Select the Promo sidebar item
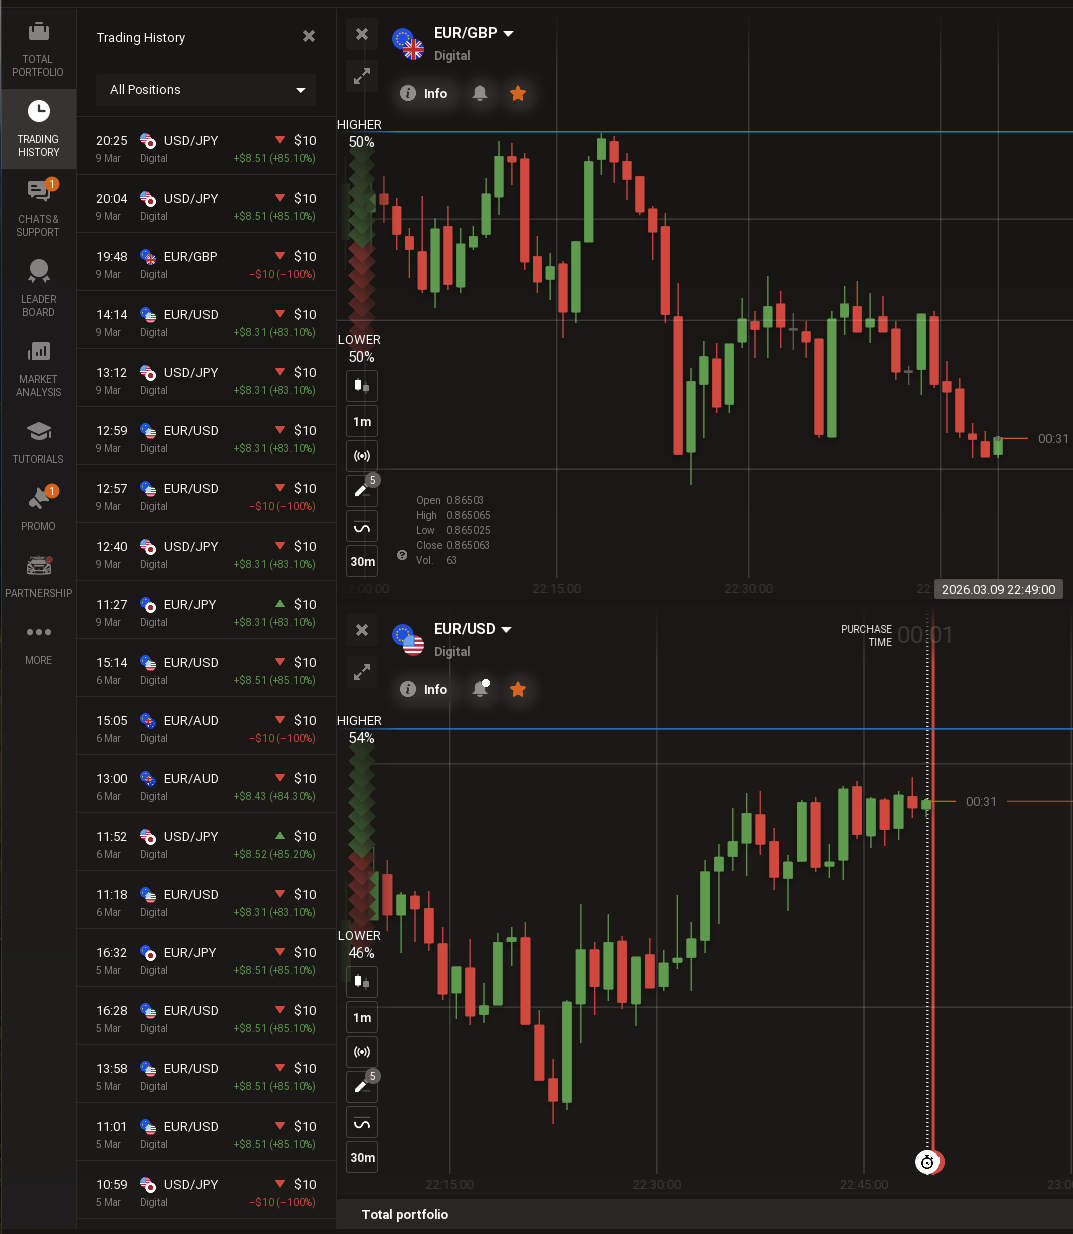Screen dimensions: 1073x1234 click(38, 508)
